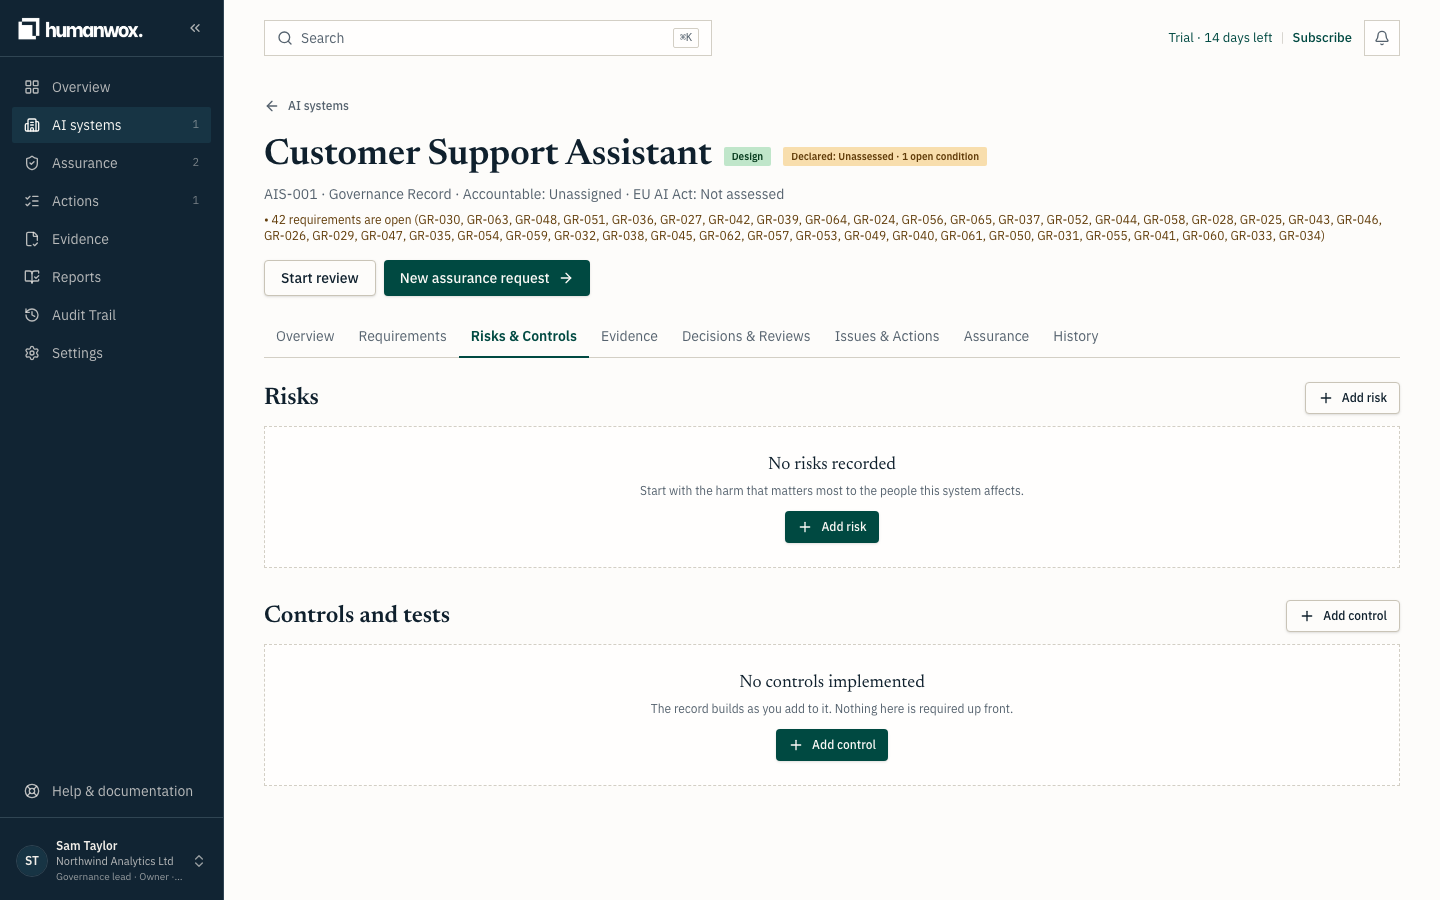Click the Declared: Unassessed condition badge
Image resolution: width=1440 pixels, height=900 pixels.
(x=885, y=157)
